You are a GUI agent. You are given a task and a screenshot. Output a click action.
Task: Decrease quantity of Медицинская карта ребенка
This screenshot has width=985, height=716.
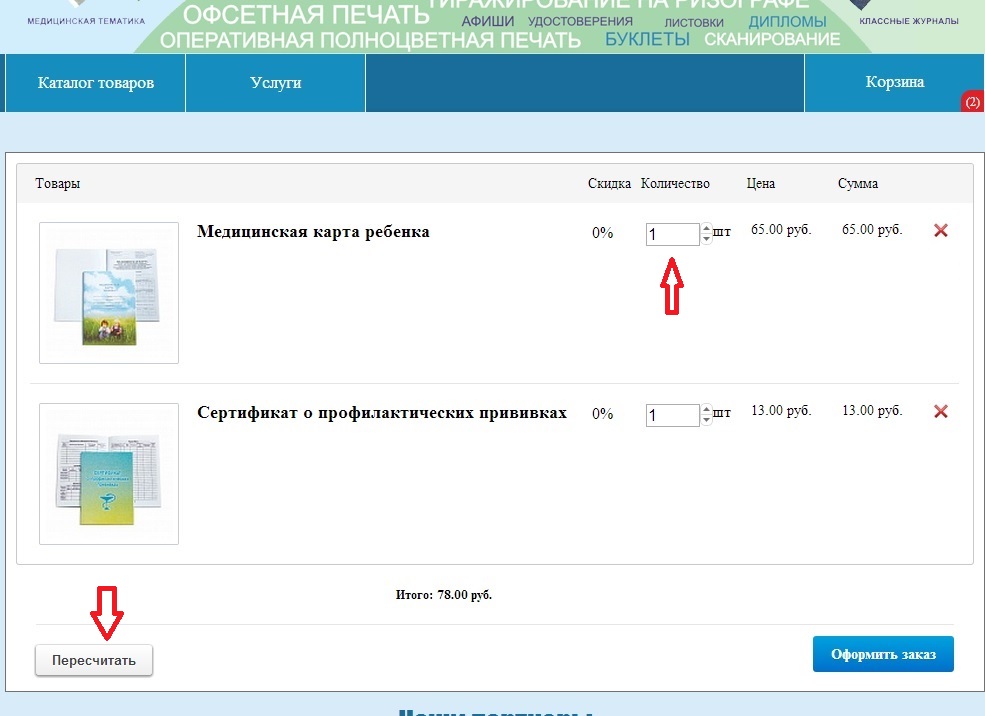click(707, 239)
